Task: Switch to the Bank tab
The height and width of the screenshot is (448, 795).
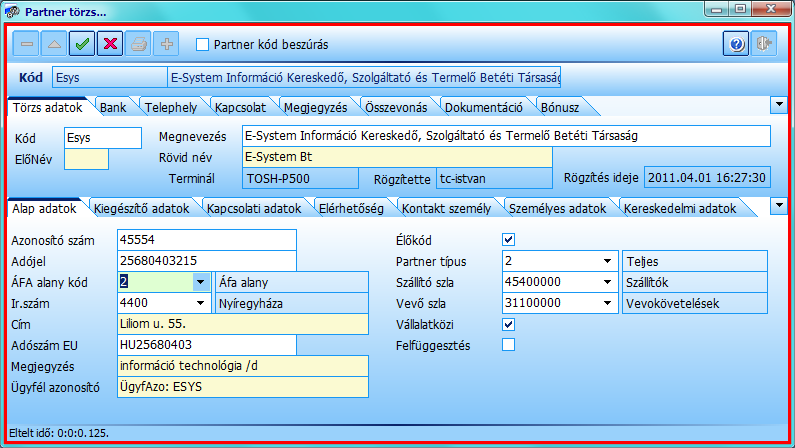Action: coord(111,106)
